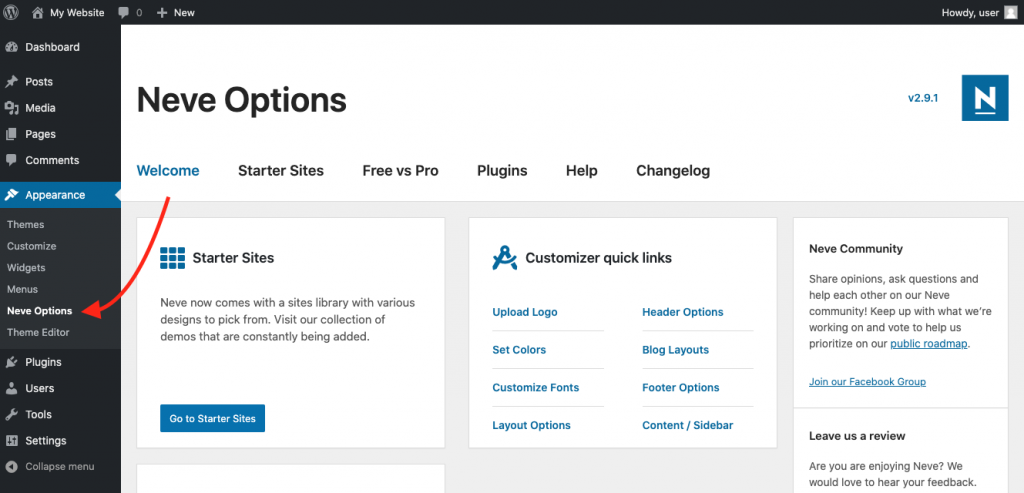Viewport: 1024px width, 493px height.
Task: Click the plus icon next to New
Action: coord(162,12)
